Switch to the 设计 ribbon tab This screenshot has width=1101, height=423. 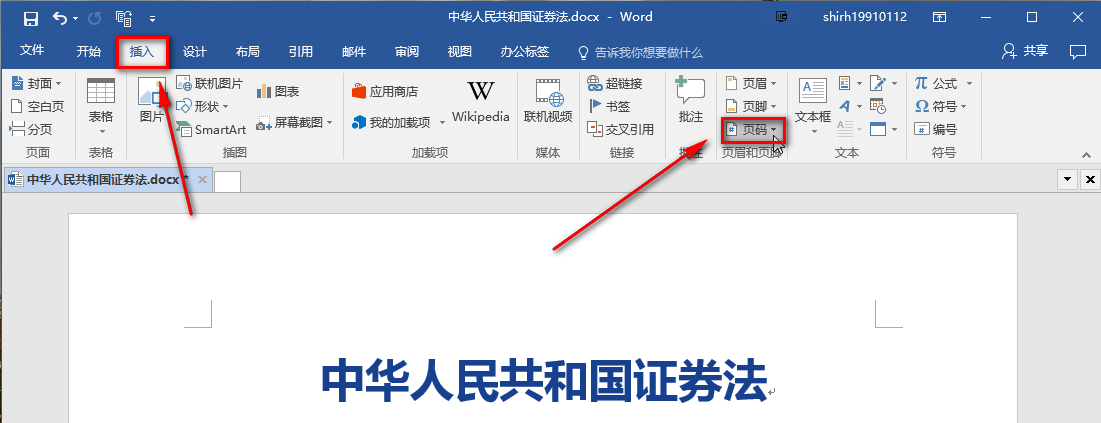coord(195,51)
